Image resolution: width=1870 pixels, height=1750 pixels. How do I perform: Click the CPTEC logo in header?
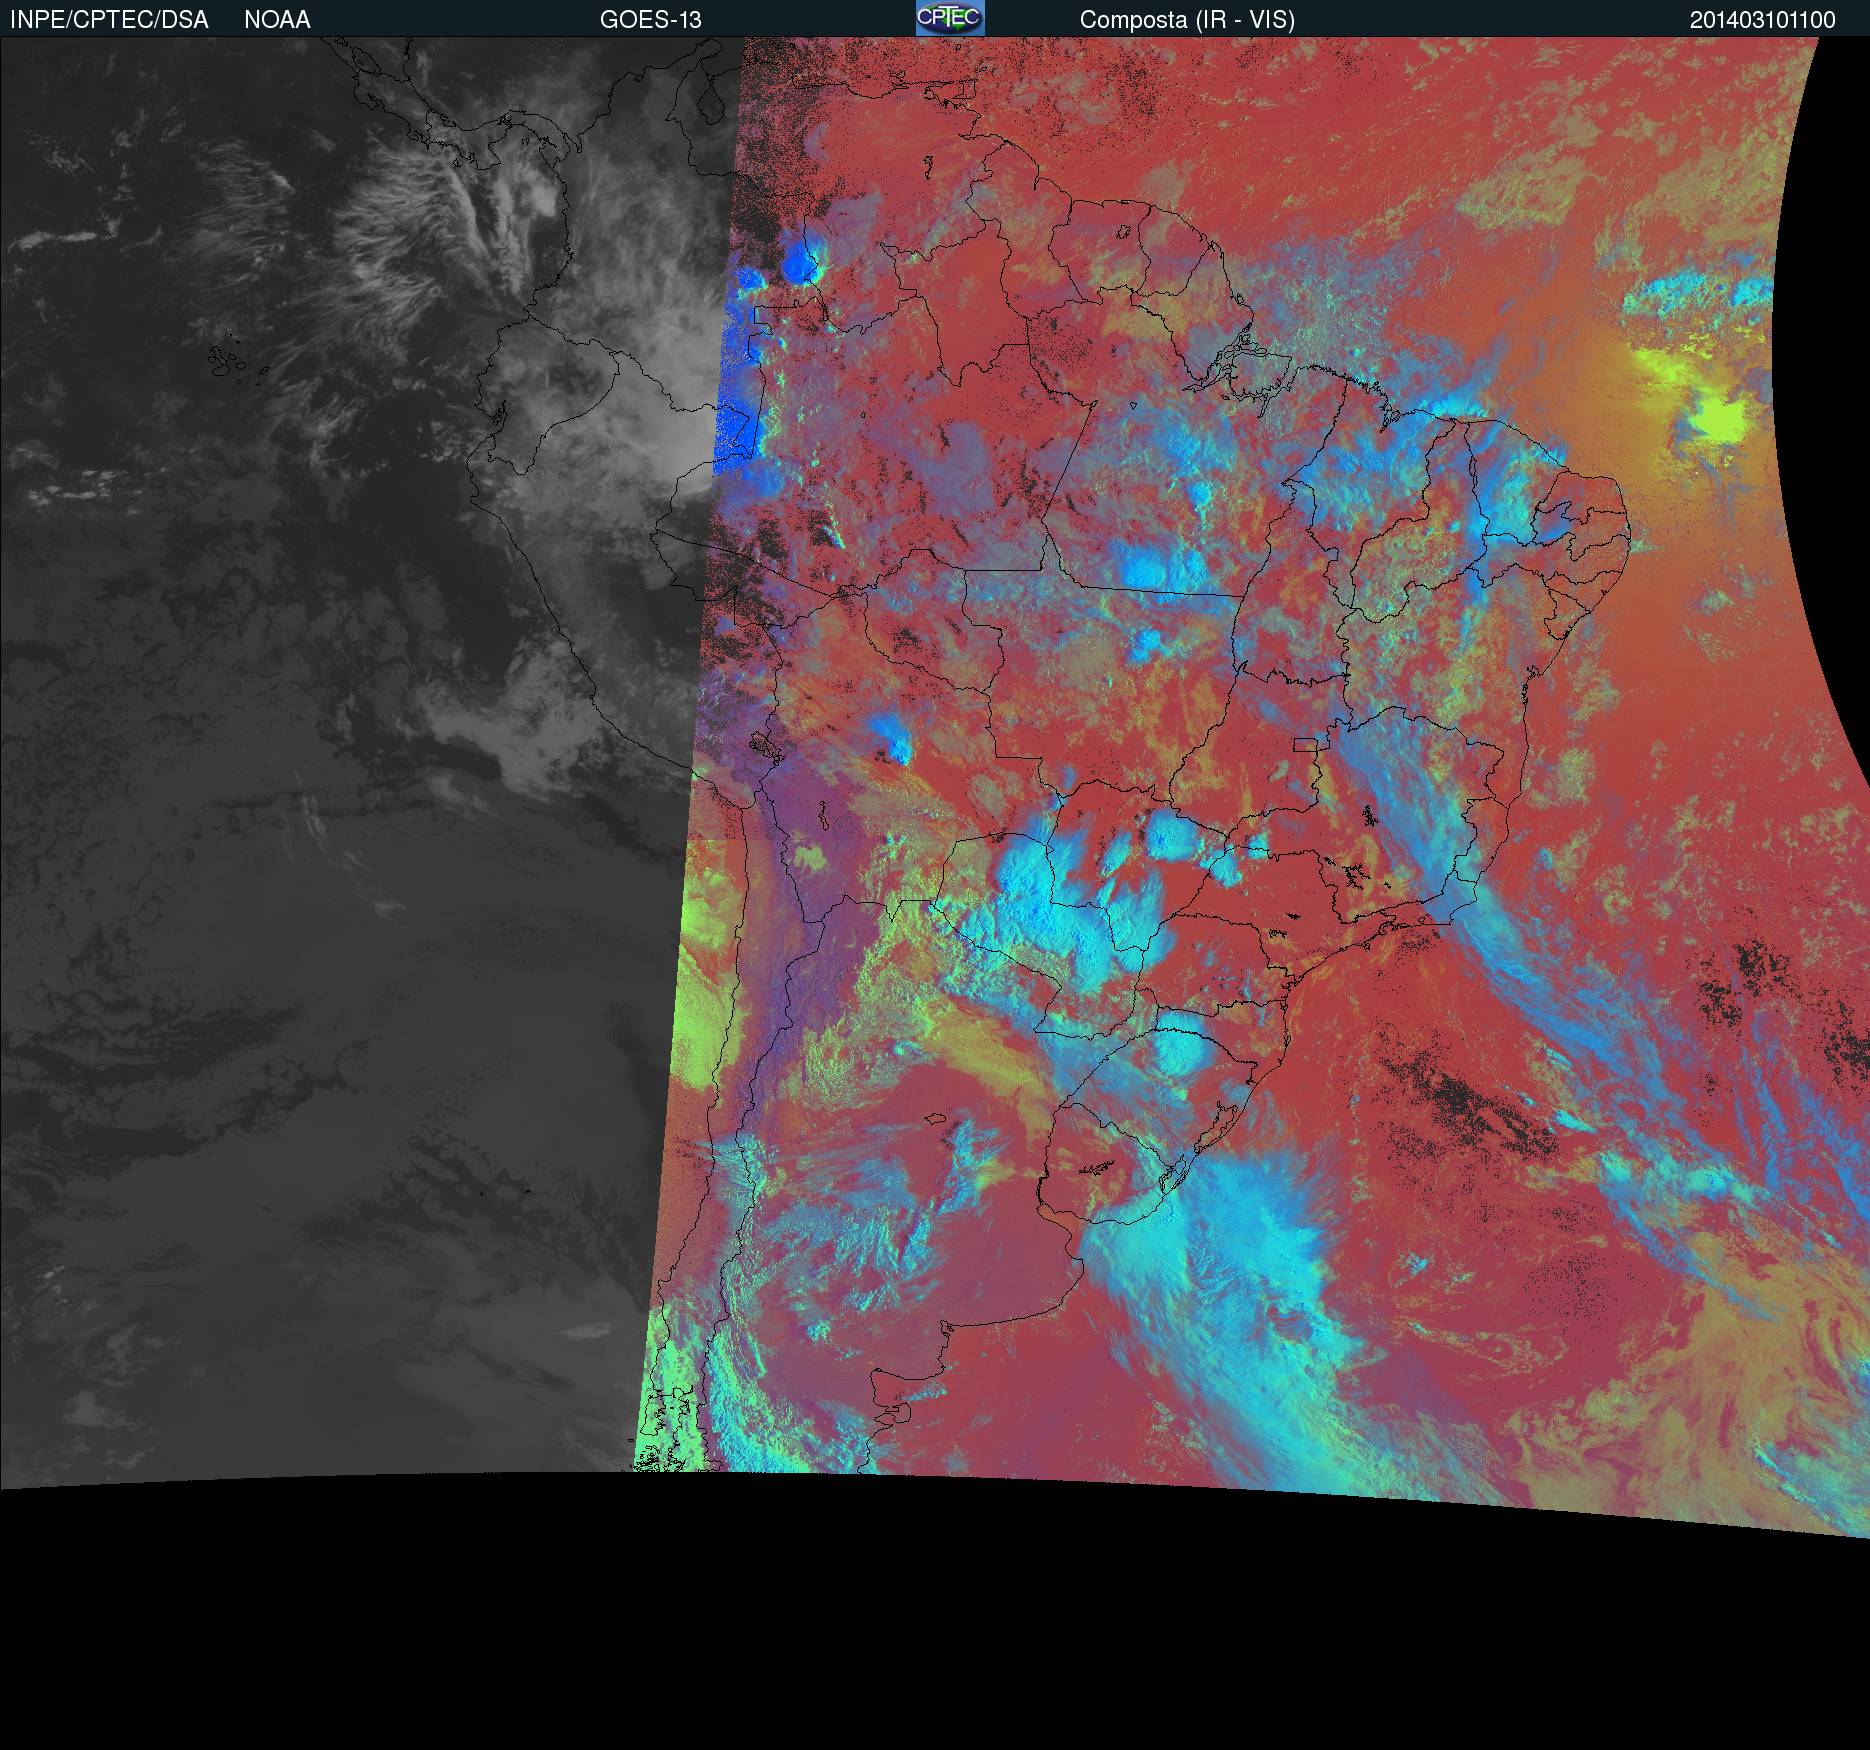click(950, 18)
